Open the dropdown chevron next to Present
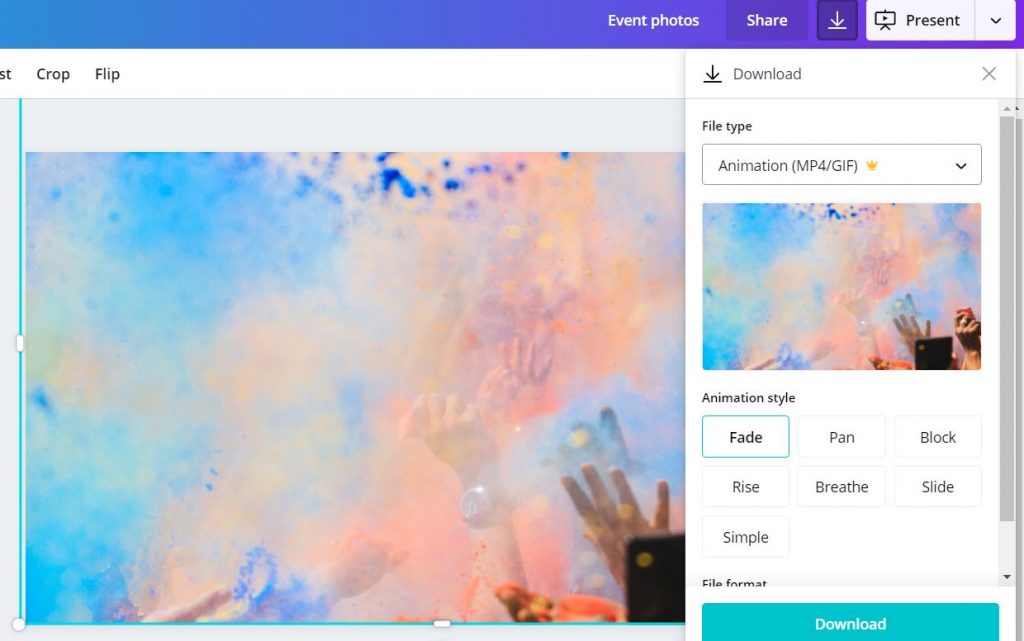Image resolution: width=1024 pixels, height=641 pixels. tap(995, 20)
